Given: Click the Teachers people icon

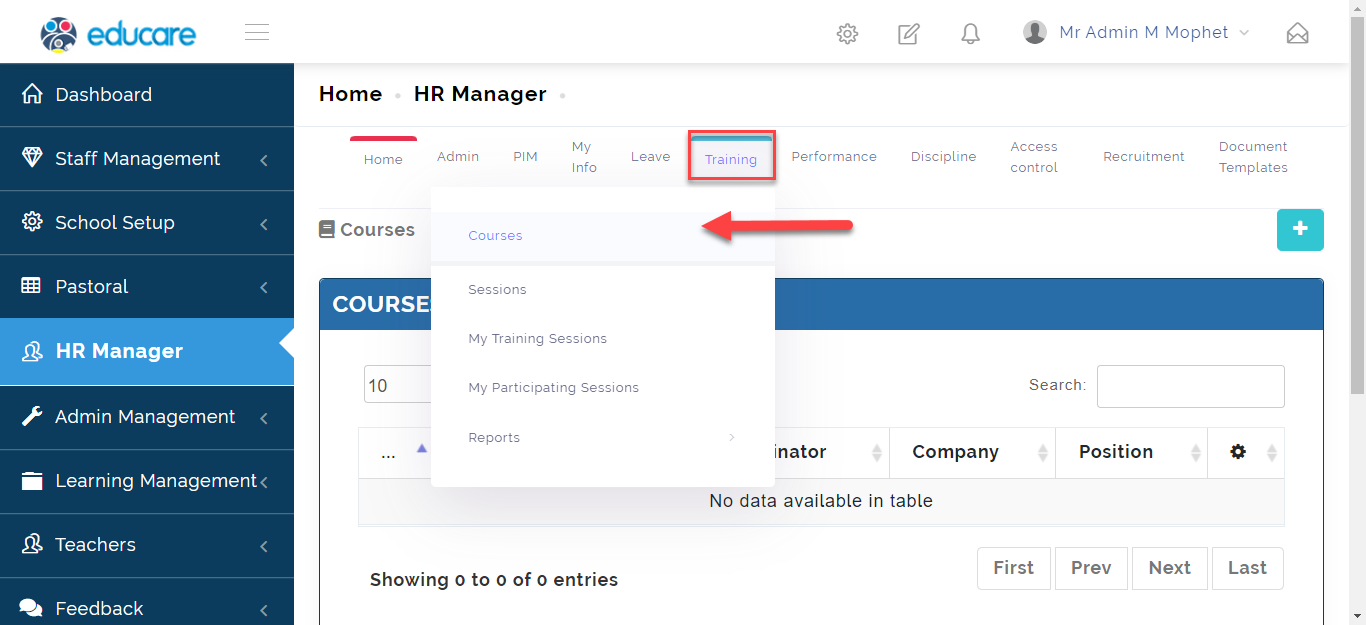Looking at the screenshot, I should (32, 544).
